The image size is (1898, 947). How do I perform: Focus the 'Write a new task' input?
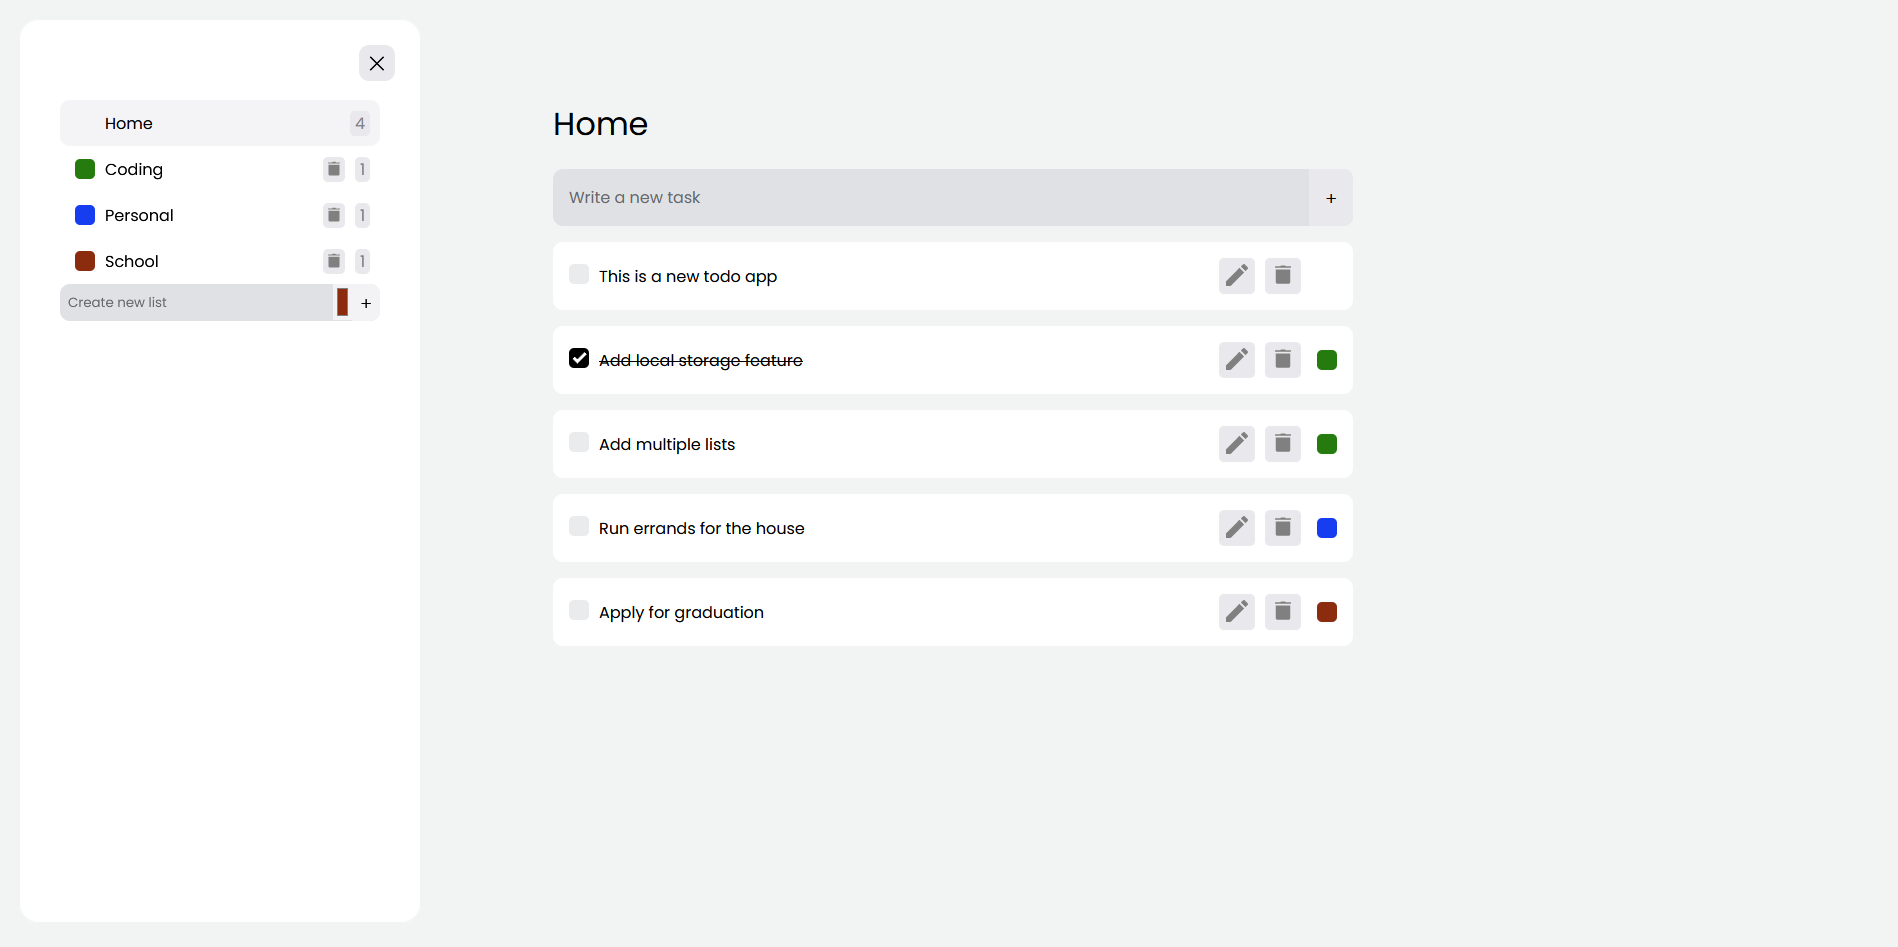pos(930,198)
